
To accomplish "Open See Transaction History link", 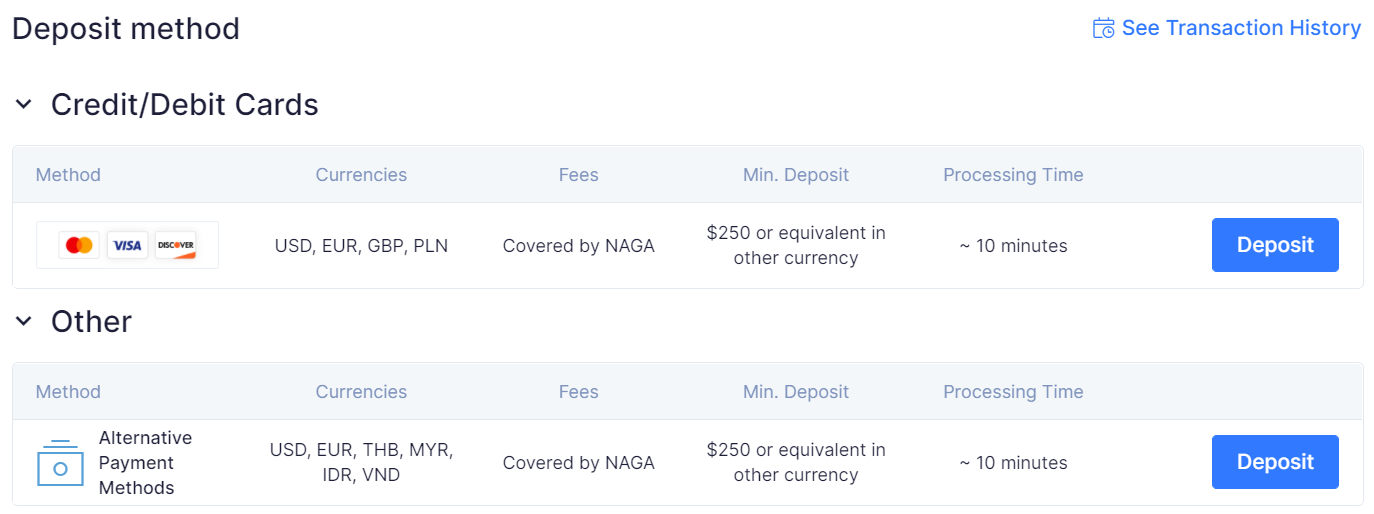I will click(x=1241, y=28).
